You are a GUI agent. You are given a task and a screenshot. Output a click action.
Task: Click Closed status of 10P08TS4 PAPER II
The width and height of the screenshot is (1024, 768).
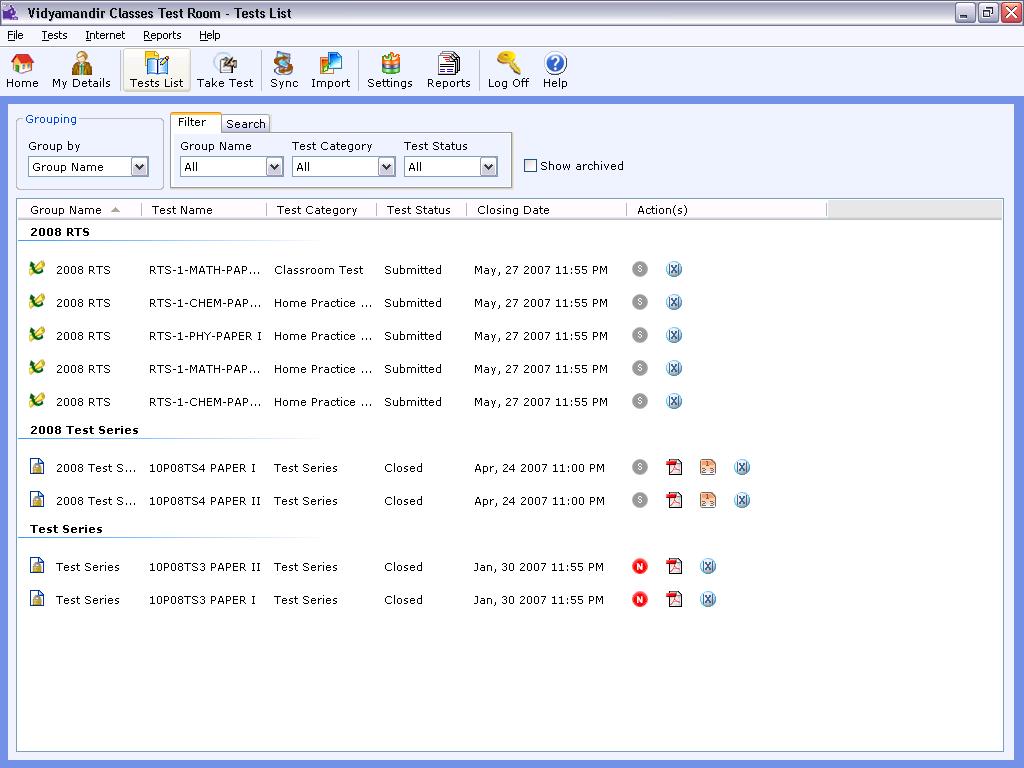pyautogui.click(x=404, y=501)
